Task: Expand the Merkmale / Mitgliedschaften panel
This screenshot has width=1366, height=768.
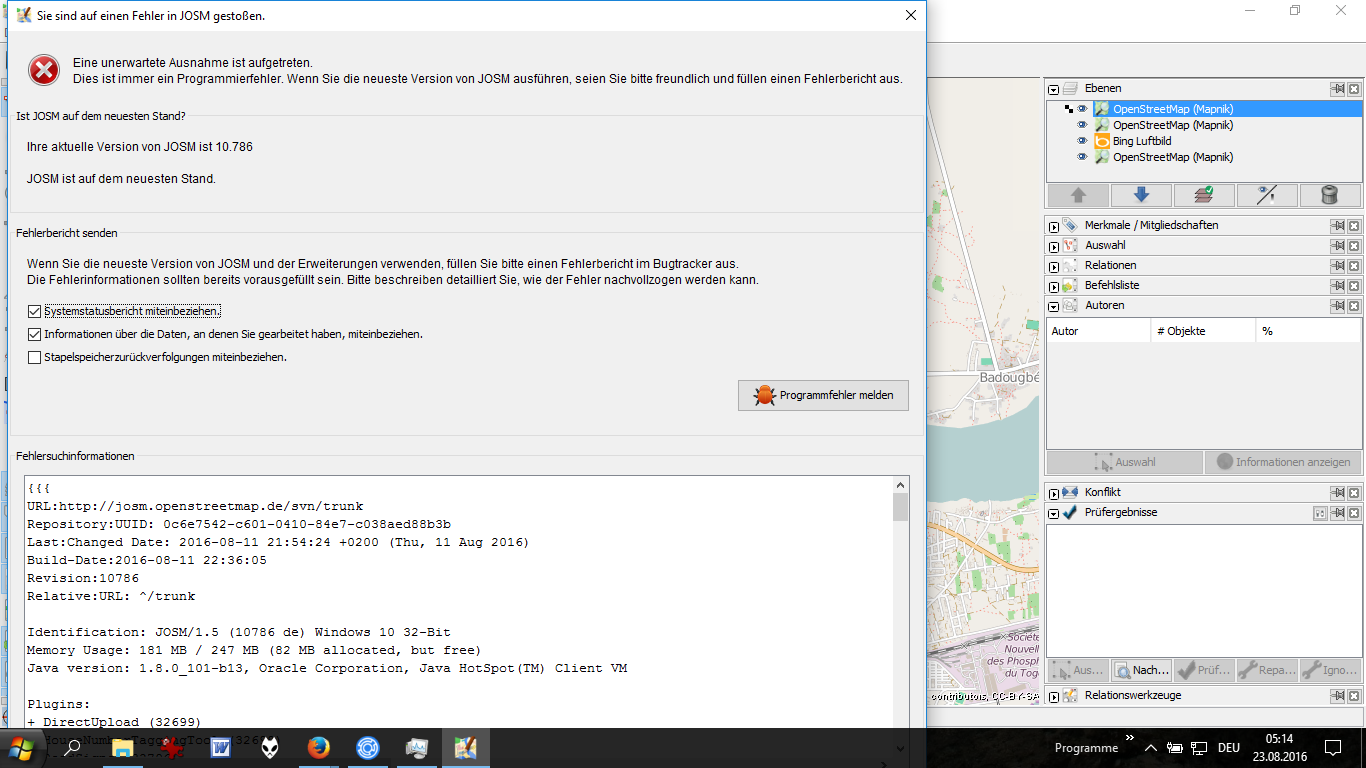Action: [1054, 226]
